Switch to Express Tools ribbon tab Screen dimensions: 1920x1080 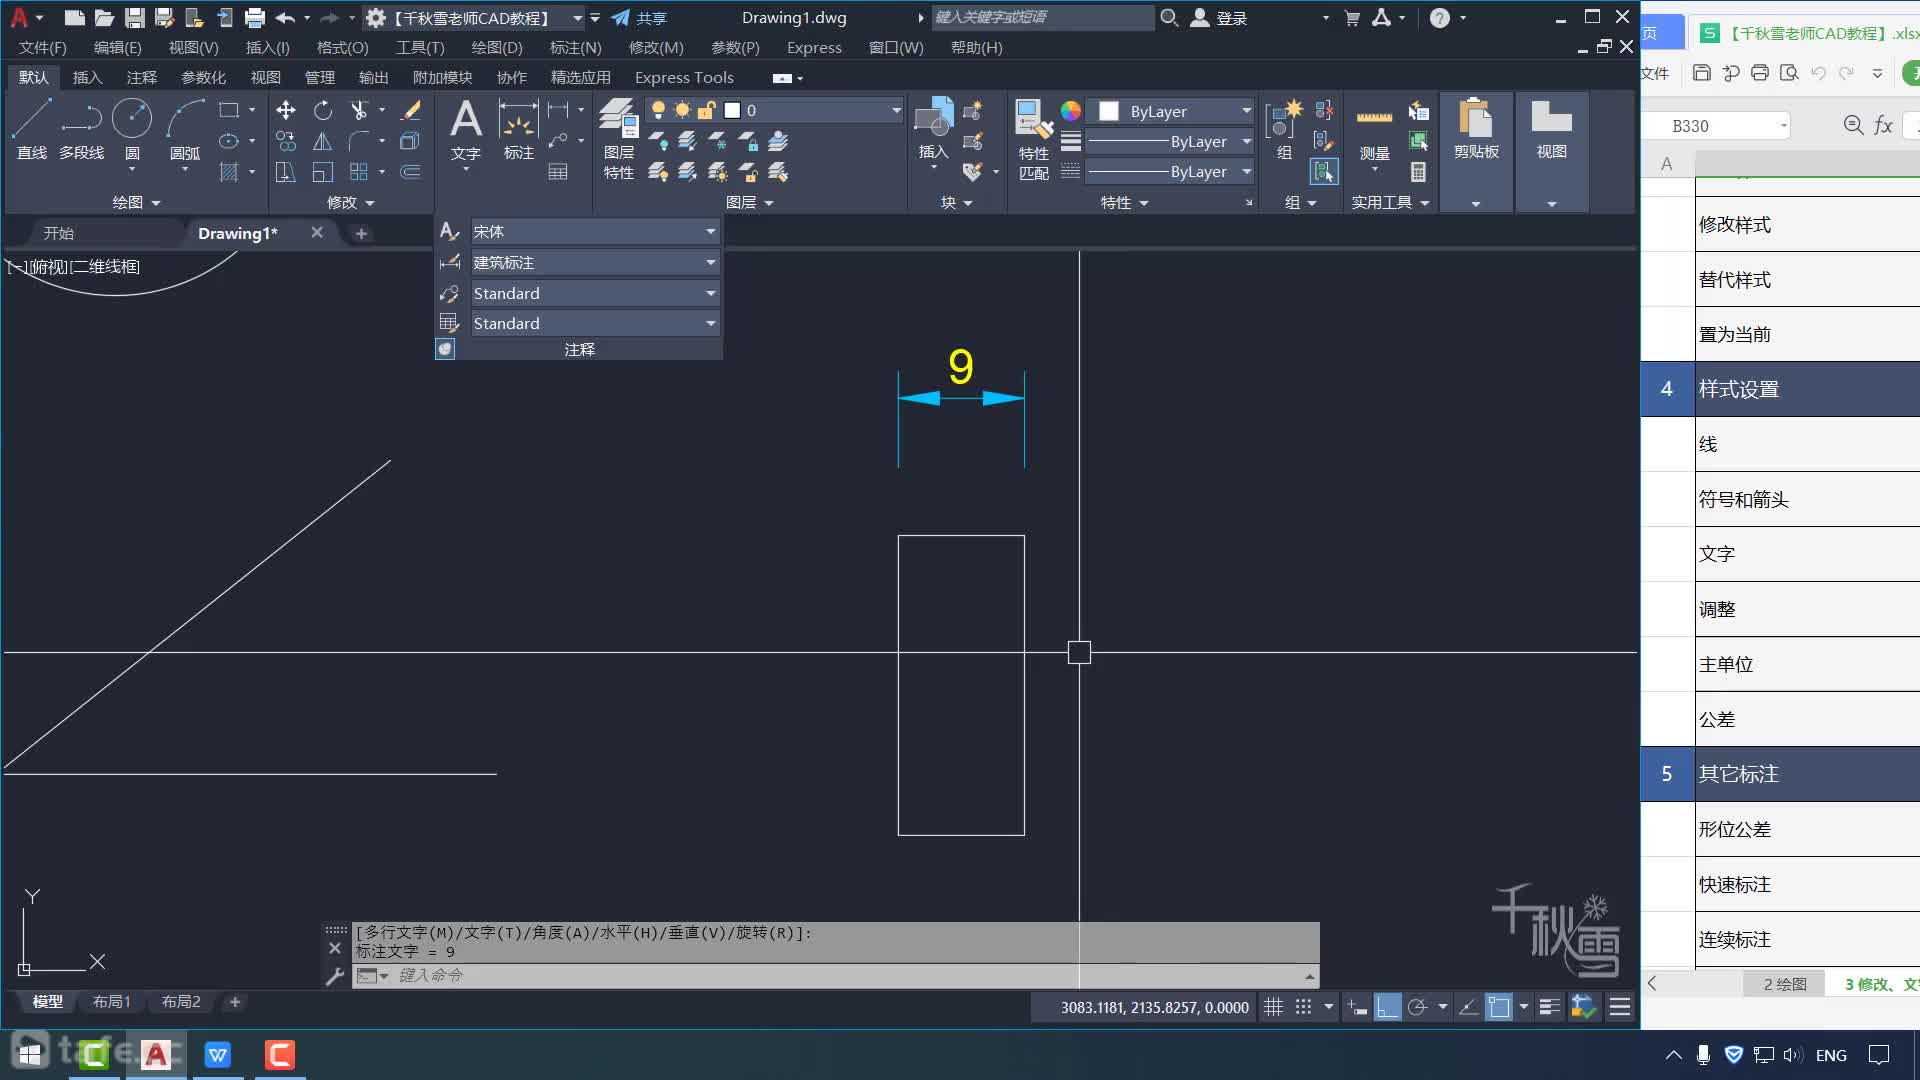coord(684,77)
